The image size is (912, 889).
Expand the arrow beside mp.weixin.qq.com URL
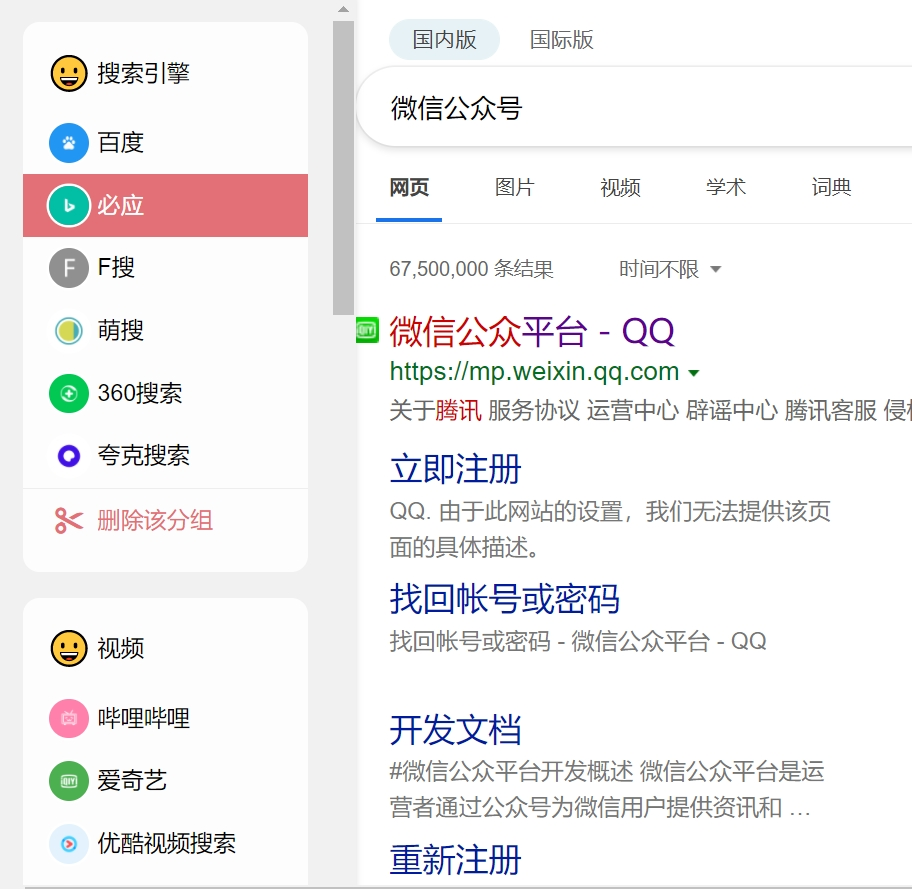point(694,372)
